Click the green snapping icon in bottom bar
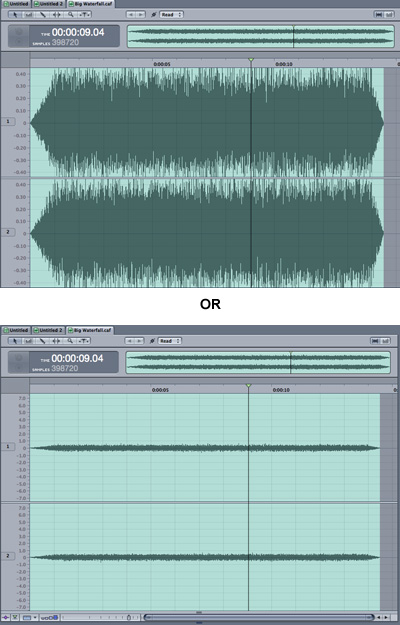This screenshot has height=625, width=400. pos(15,617)
